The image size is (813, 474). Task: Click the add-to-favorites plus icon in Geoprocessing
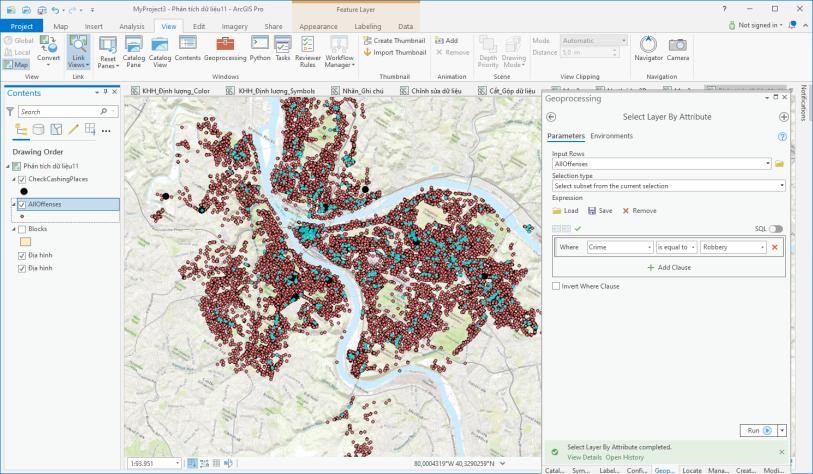[783, 117]
